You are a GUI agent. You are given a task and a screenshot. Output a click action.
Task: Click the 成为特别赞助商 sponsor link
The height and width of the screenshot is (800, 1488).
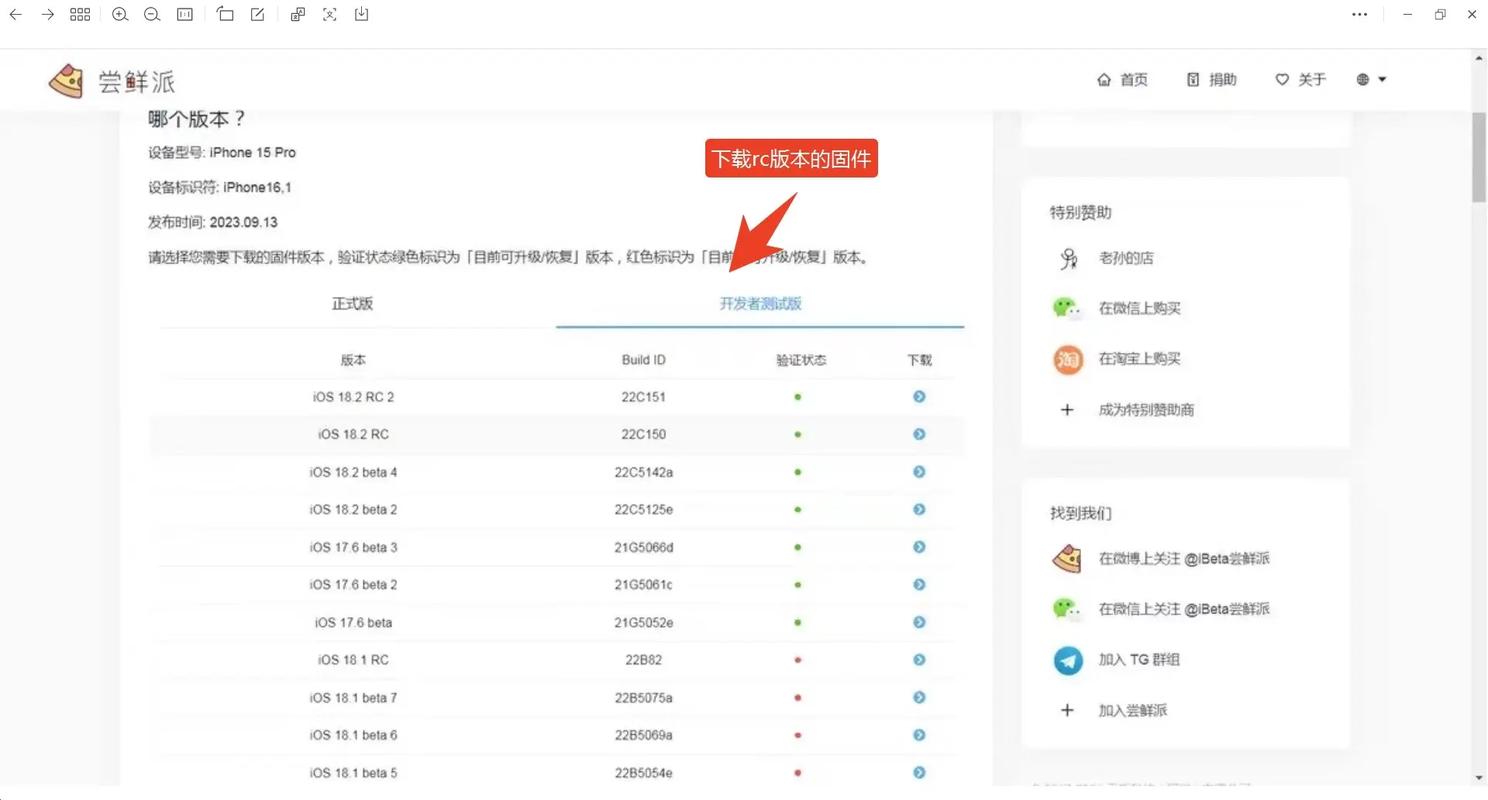pyautogui.click(x=1145, y=409)
